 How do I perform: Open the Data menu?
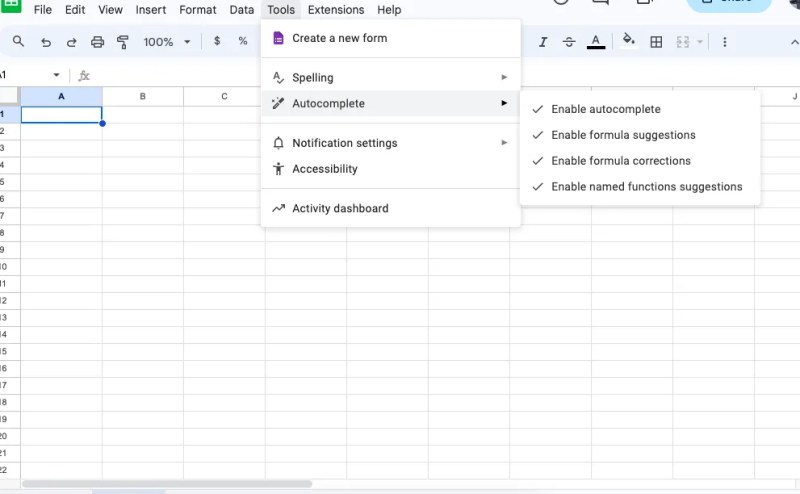click(242, 10)
